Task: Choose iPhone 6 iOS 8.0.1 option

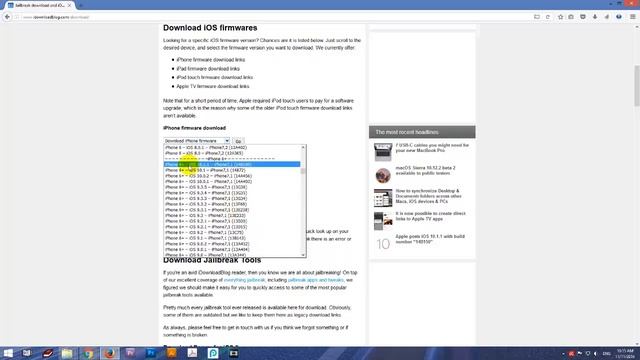Action: coord(232,147)
